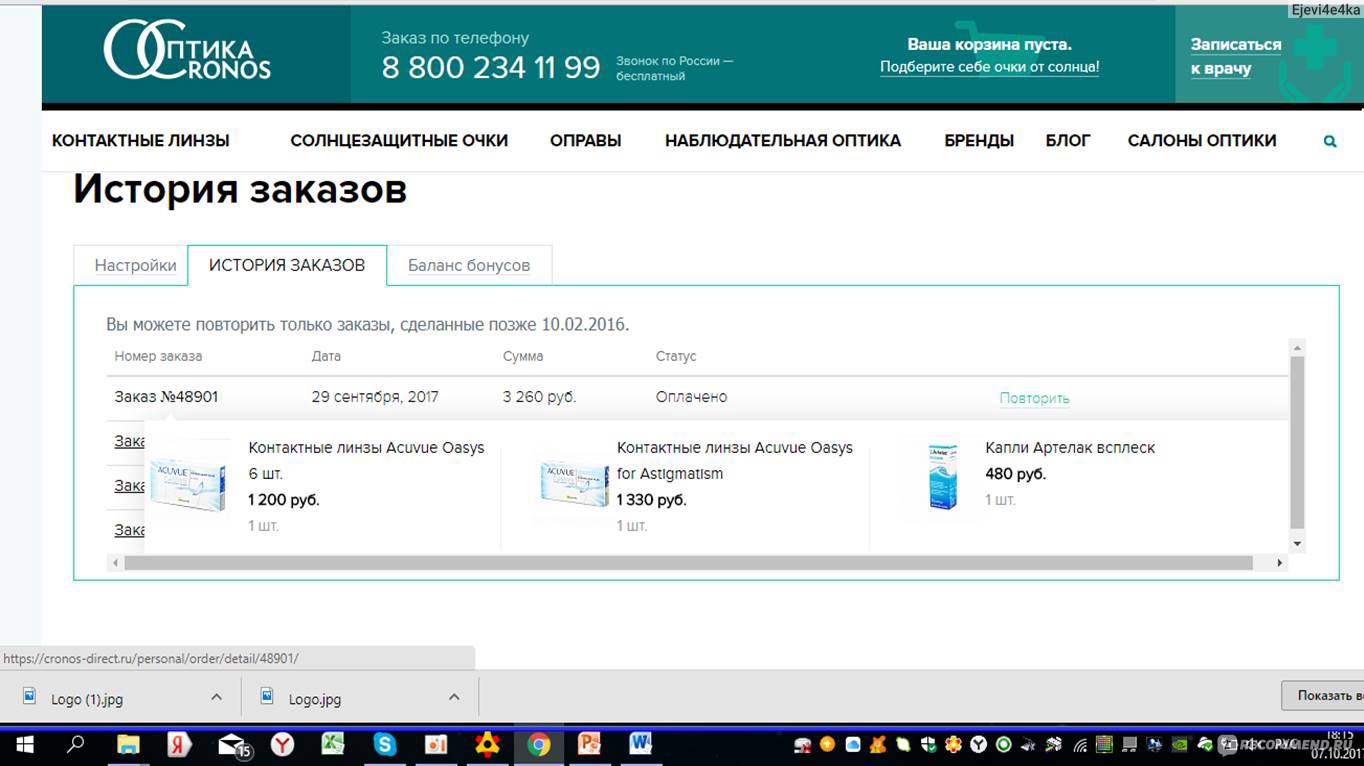1364x766 pixels.
Task: Open Капли Артелак всплеск product link
Action: click(1070, 448)
